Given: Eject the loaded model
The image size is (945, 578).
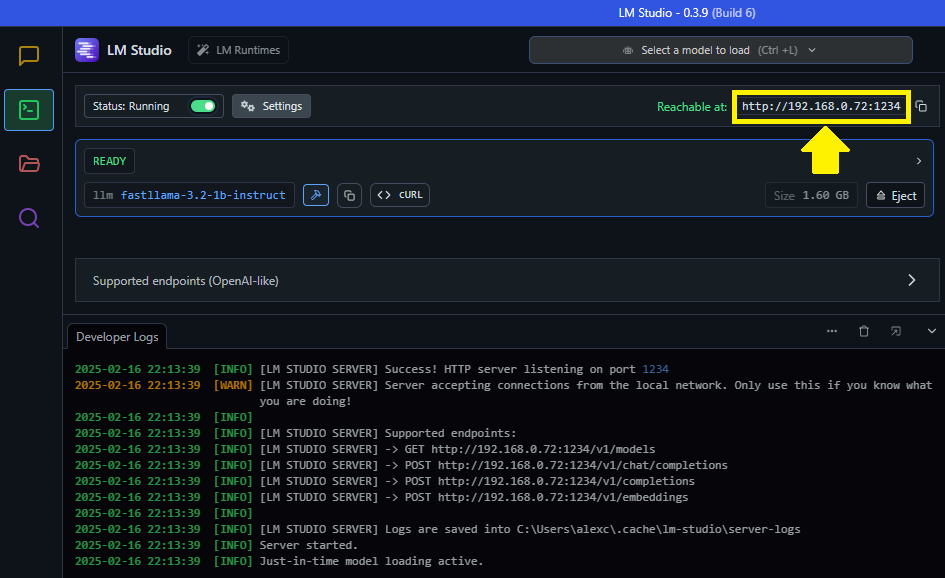Looking at the screenshot, I should [895, 195].
